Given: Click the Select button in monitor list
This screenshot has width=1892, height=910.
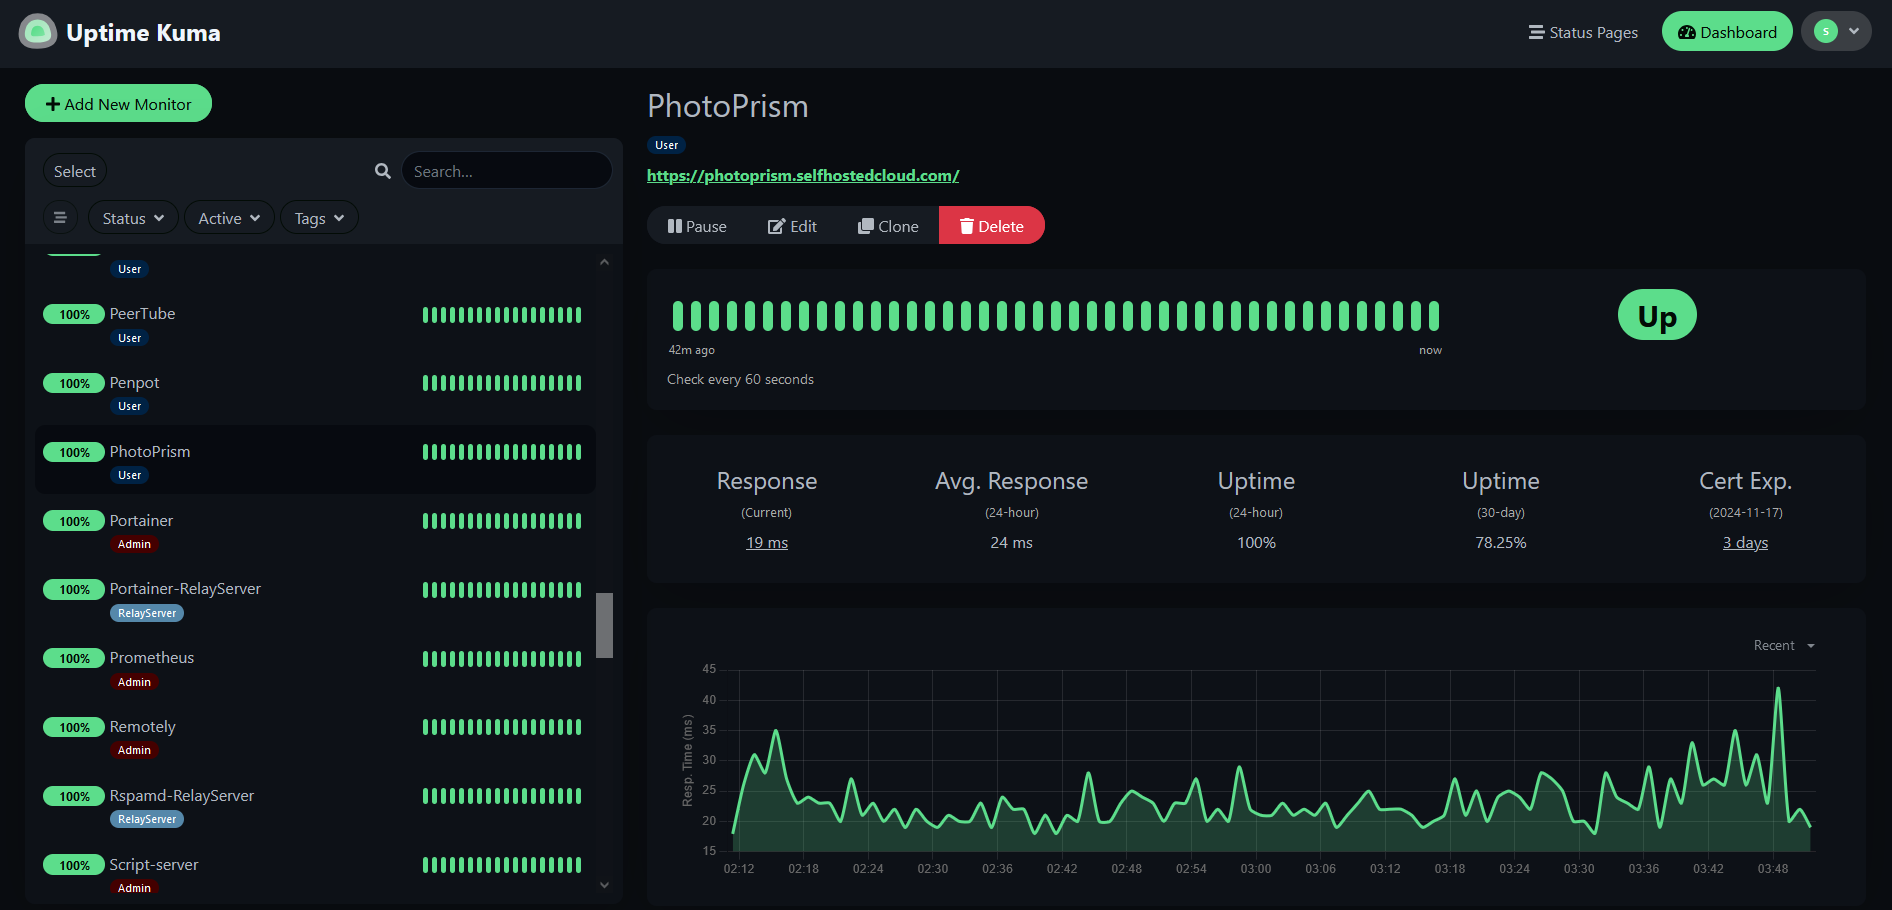Looking at the screenshot, I should [x=75, y=171].
